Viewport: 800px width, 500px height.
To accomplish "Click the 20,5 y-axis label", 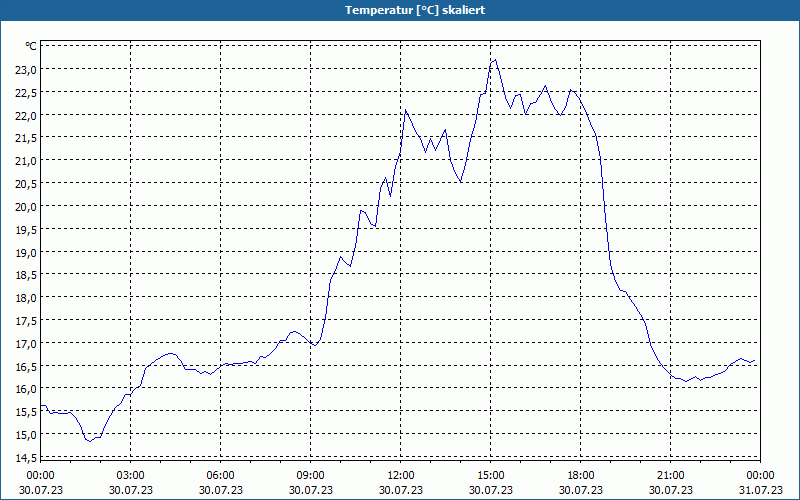I will click(26, 184).
